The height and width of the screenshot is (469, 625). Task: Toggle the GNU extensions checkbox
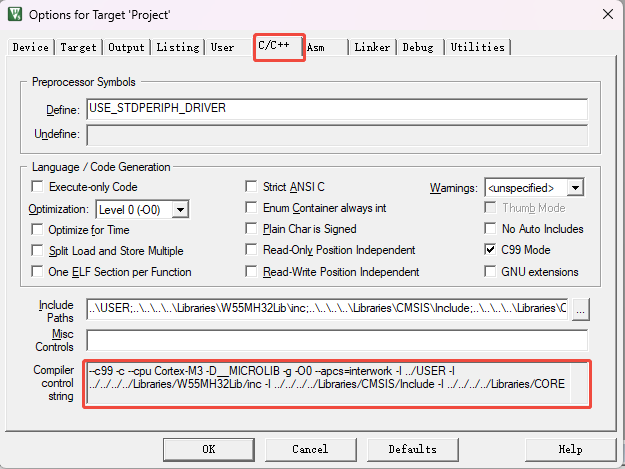pos(491,272)
